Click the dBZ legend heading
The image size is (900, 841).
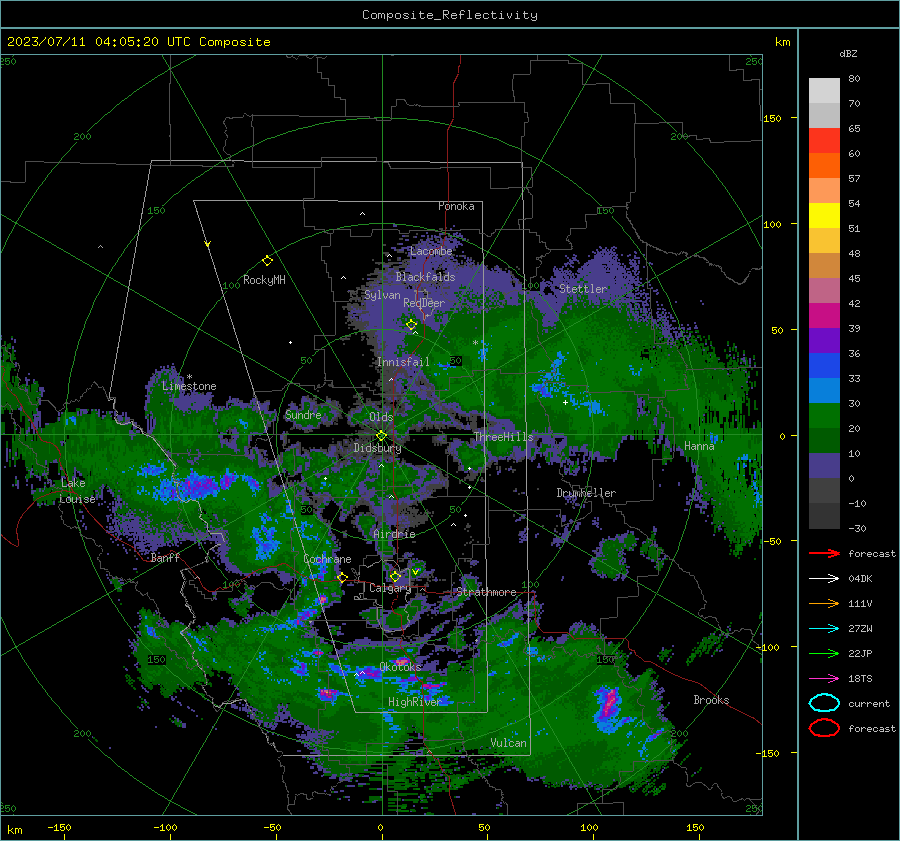(848, 53)
